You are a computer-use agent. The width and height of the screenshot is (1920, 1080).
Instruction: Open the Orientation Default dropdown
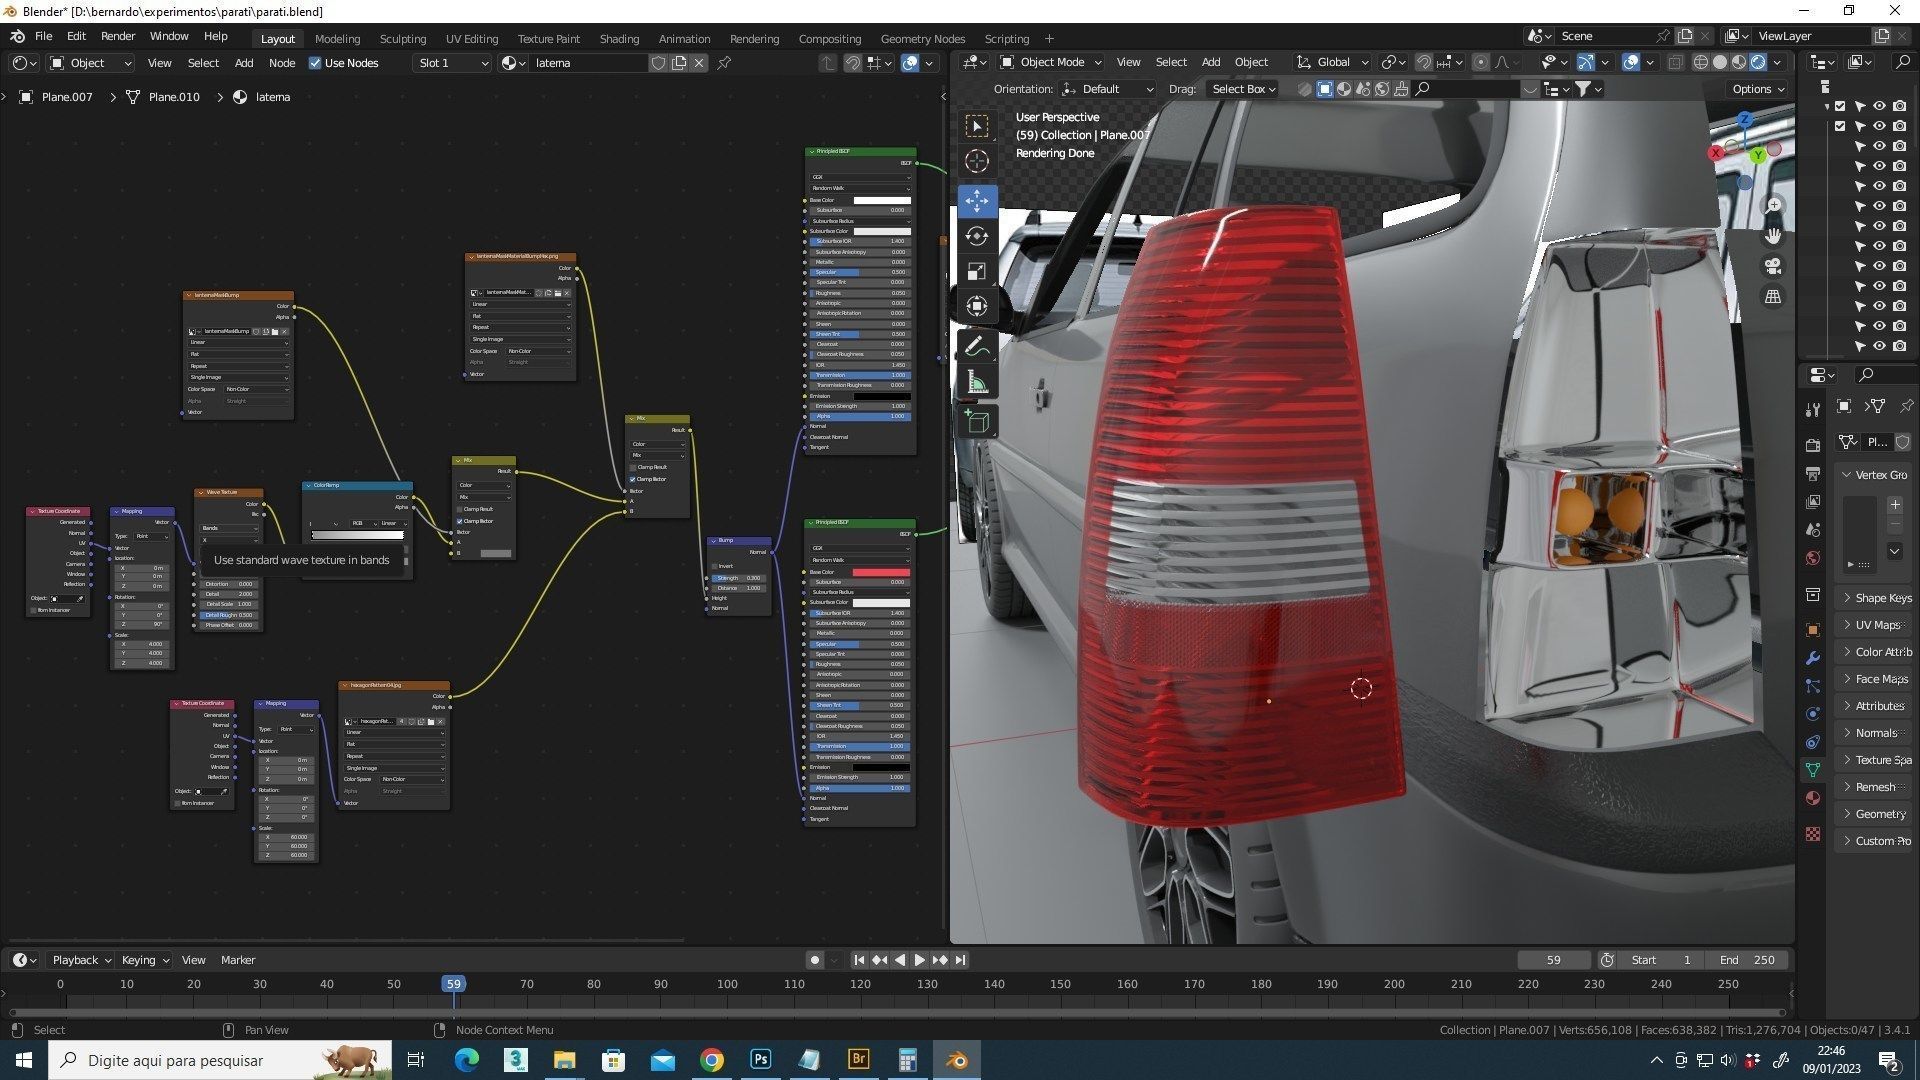pos(1107,89)
